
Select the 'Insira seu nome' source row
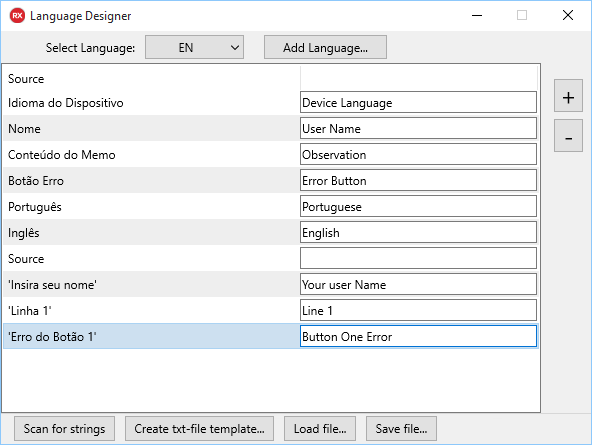tap(151, 285)
